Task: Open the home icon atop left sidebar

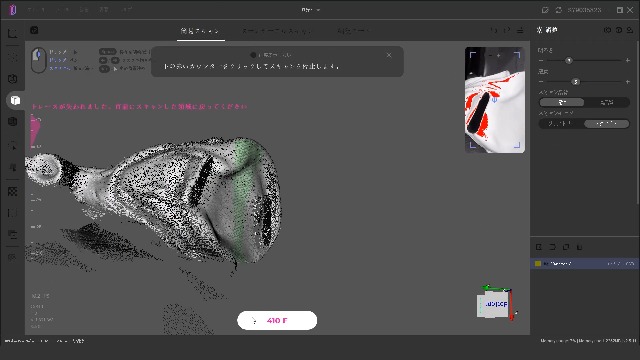Action: (x=13, y=33)
